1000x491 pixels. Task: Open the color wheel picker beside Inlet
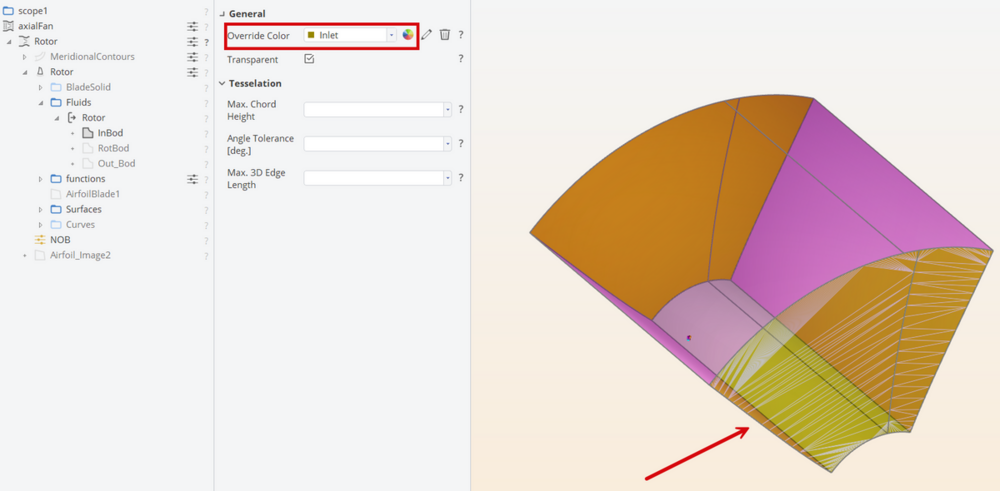click(408, 34)
